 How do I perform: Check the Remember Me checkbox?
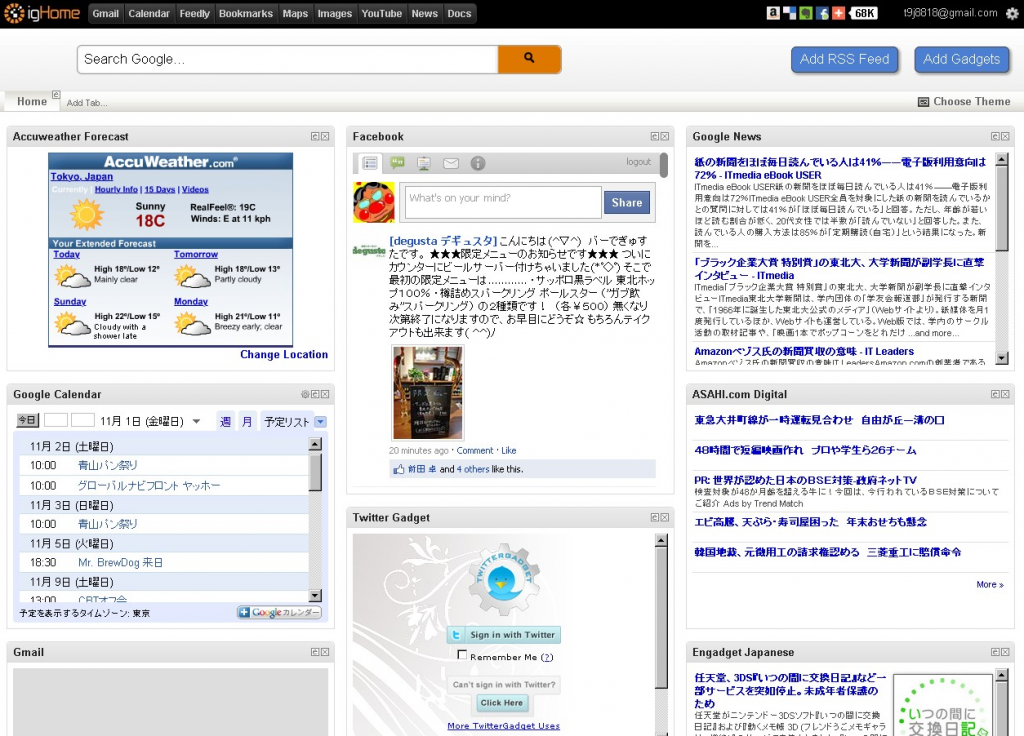point(462,656)
